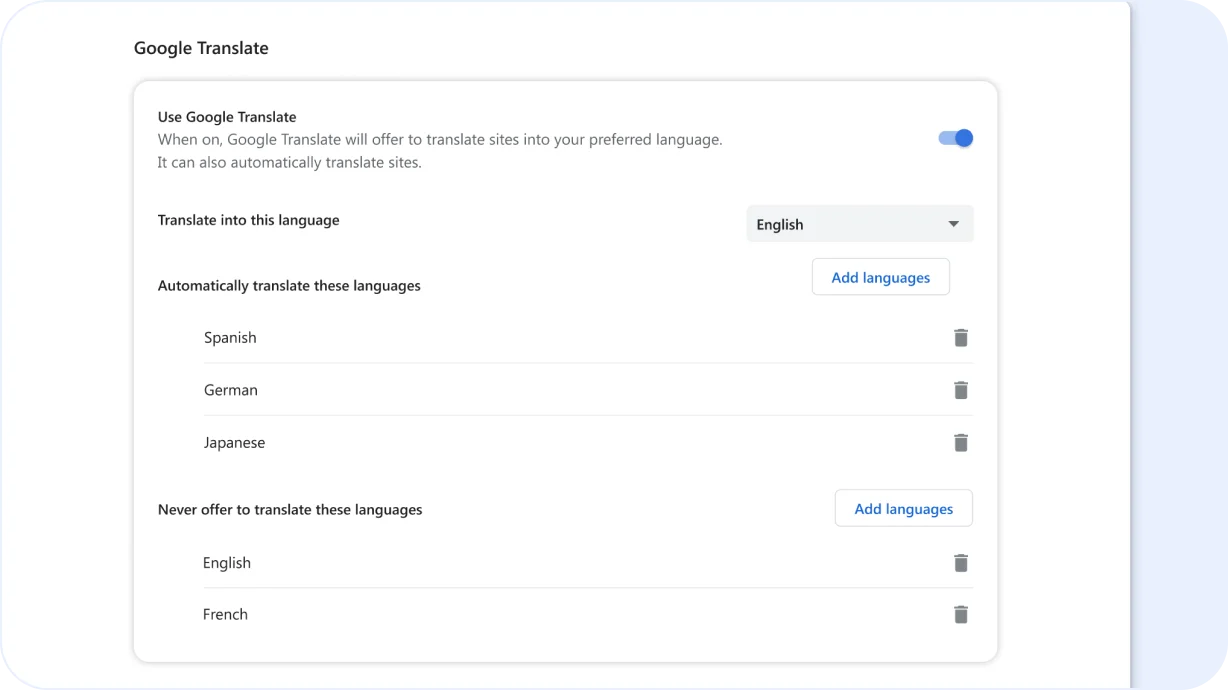The height and width of the screenshot is (690, 1228).
Task: Click the delete icon beside German
Action: [x=961, y=390]
